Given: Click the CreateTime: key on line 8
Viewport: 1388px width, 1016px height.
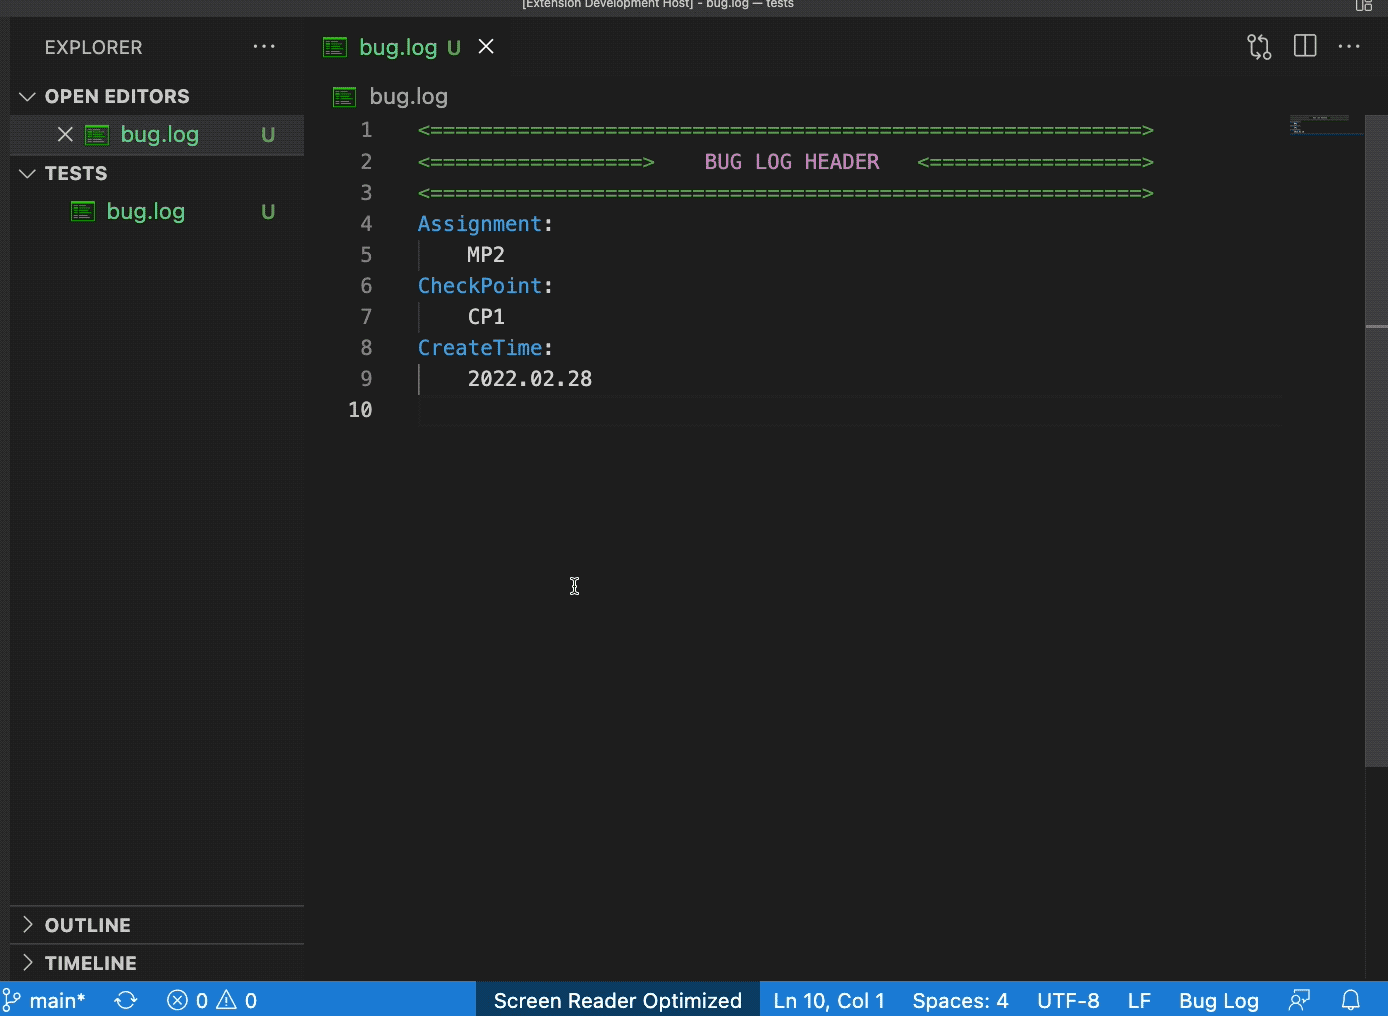Looking at the screenshot, I should (485, 348).
